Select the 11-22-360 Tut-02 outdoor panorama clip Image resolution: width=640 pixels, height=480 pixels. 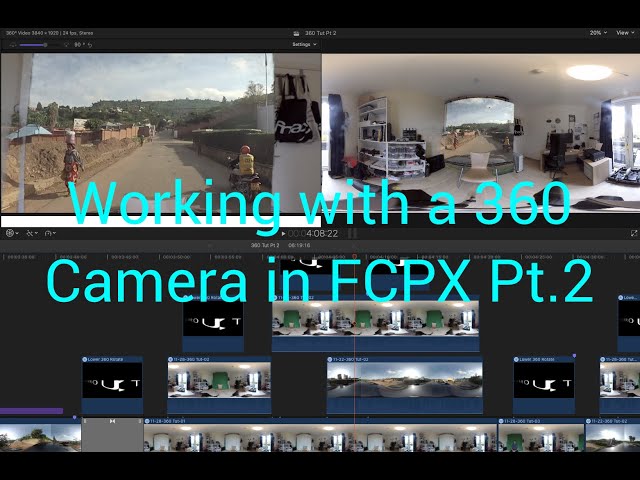(404, 385)
